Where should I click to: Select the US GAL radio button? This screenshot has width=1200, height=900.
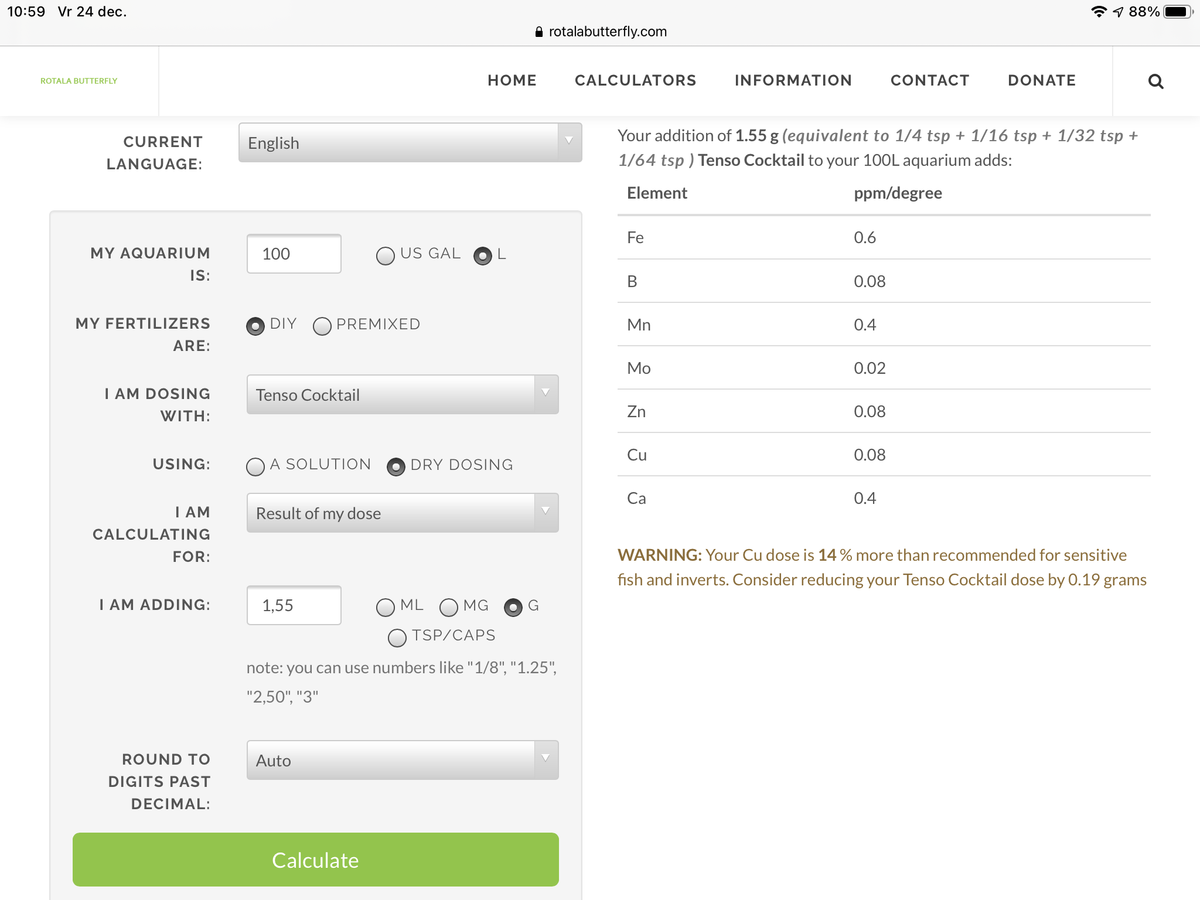click(386, 255)
